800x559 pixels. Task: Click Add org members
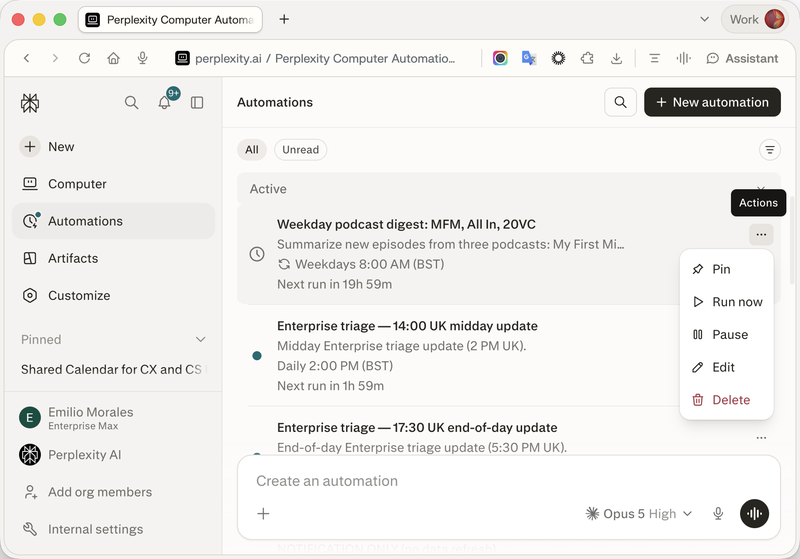click(x=88, y=492)
